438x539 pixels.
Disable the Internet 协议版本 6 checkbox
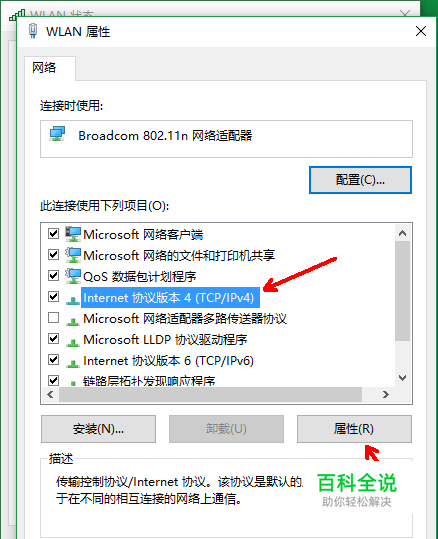53,360
